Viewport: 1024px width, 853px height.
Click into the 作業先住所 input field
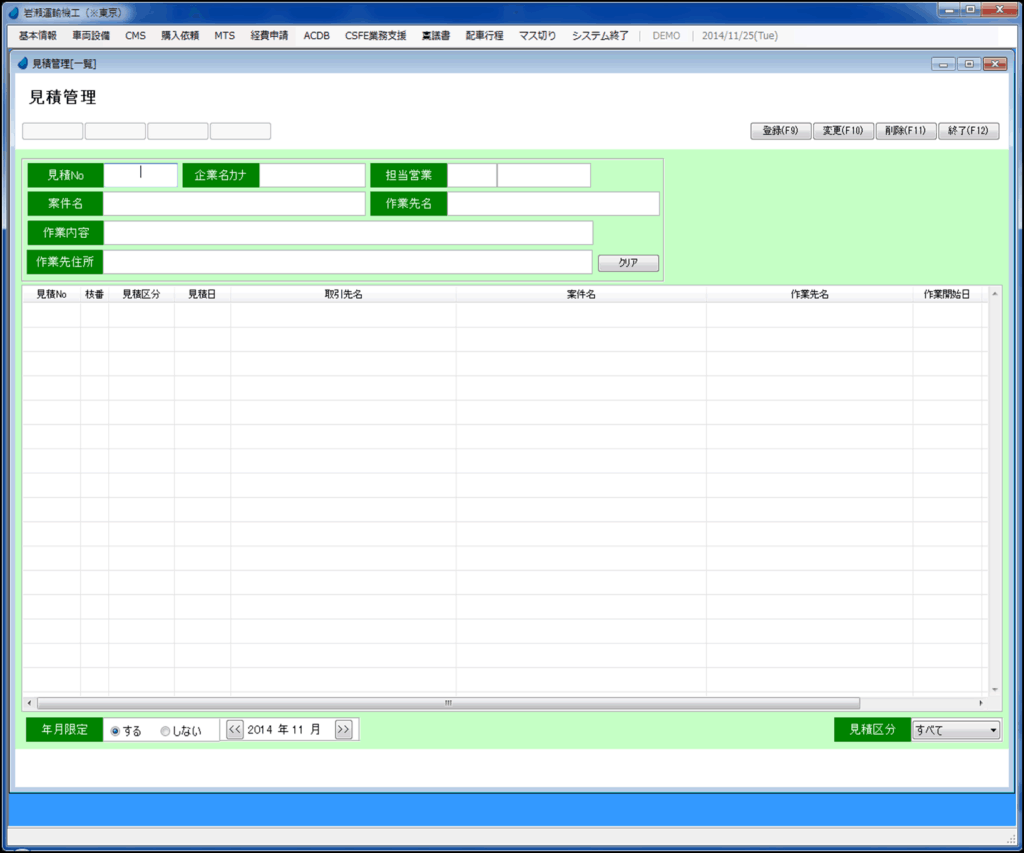348,262
